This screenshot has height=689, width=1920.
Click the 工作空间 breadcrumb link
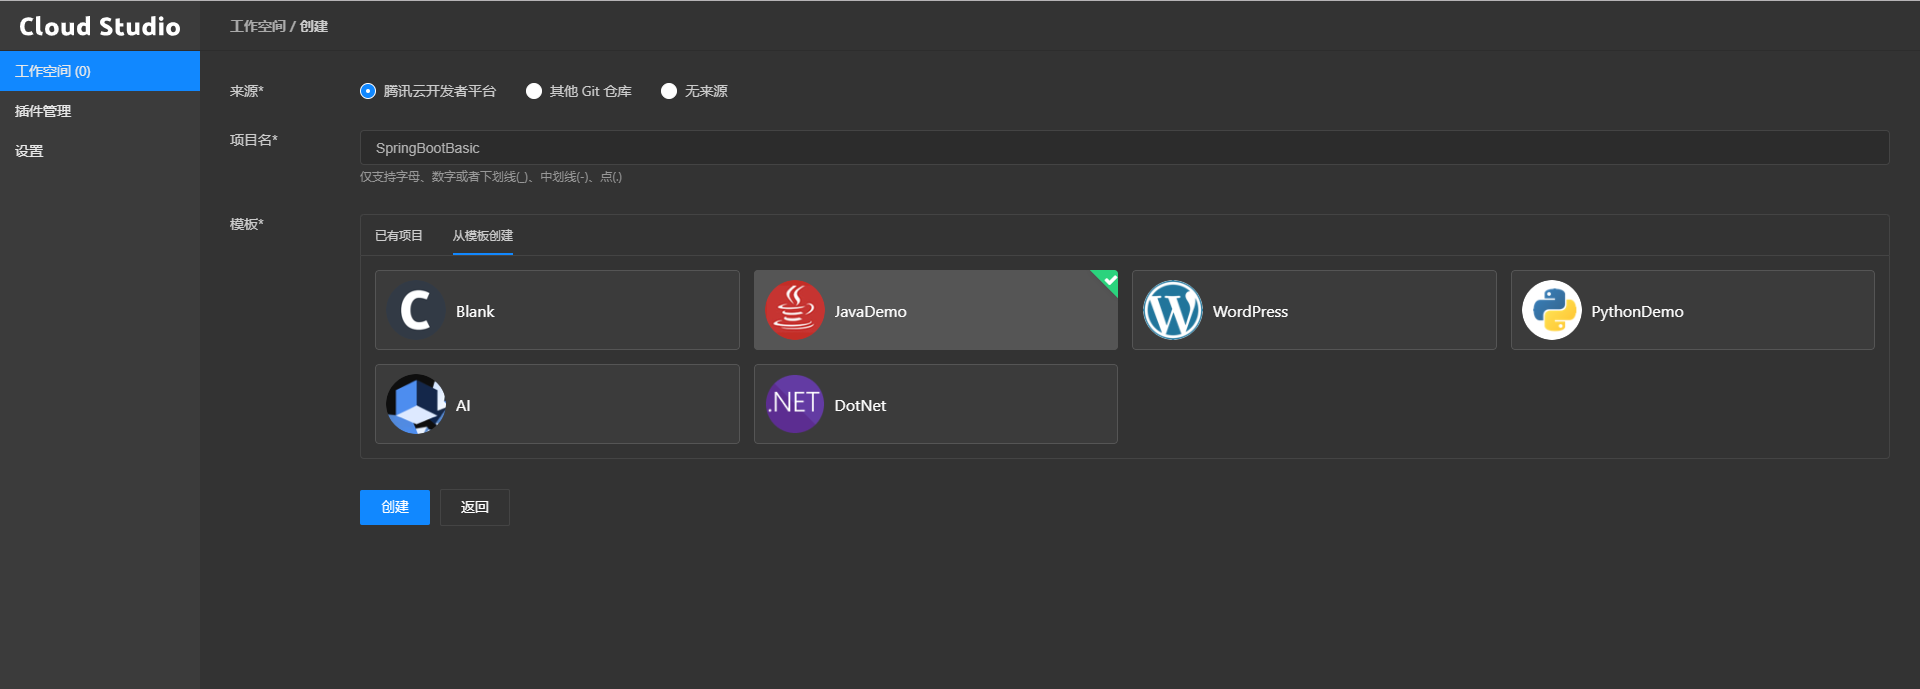(x=258, y=26)
